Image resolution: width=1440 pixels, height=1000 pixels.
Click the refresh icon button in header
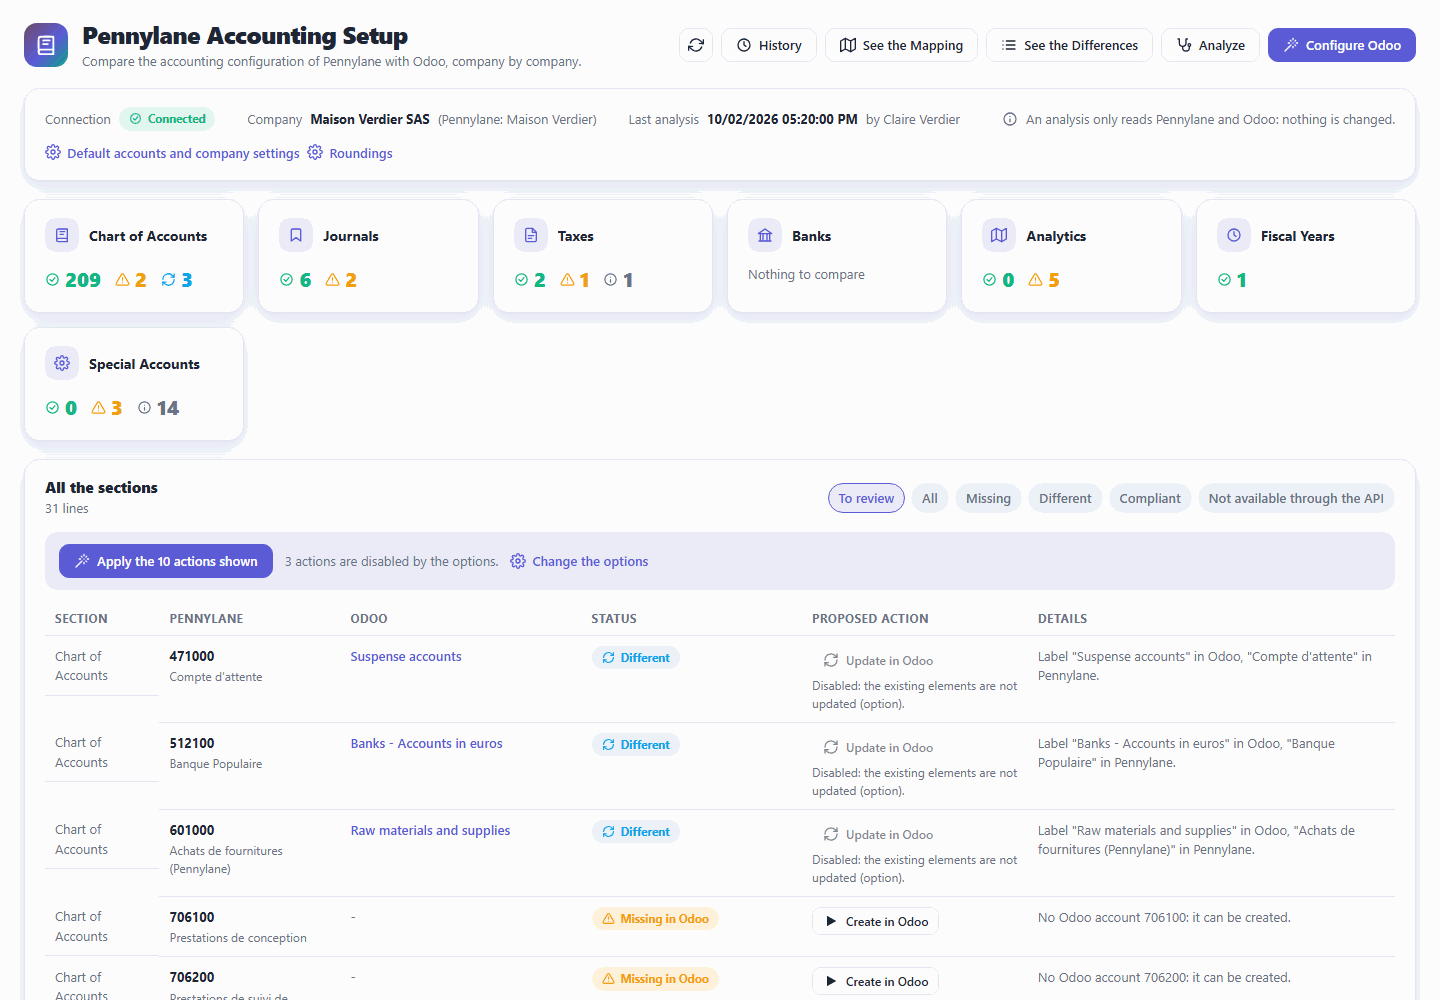(x=696, y=45)
